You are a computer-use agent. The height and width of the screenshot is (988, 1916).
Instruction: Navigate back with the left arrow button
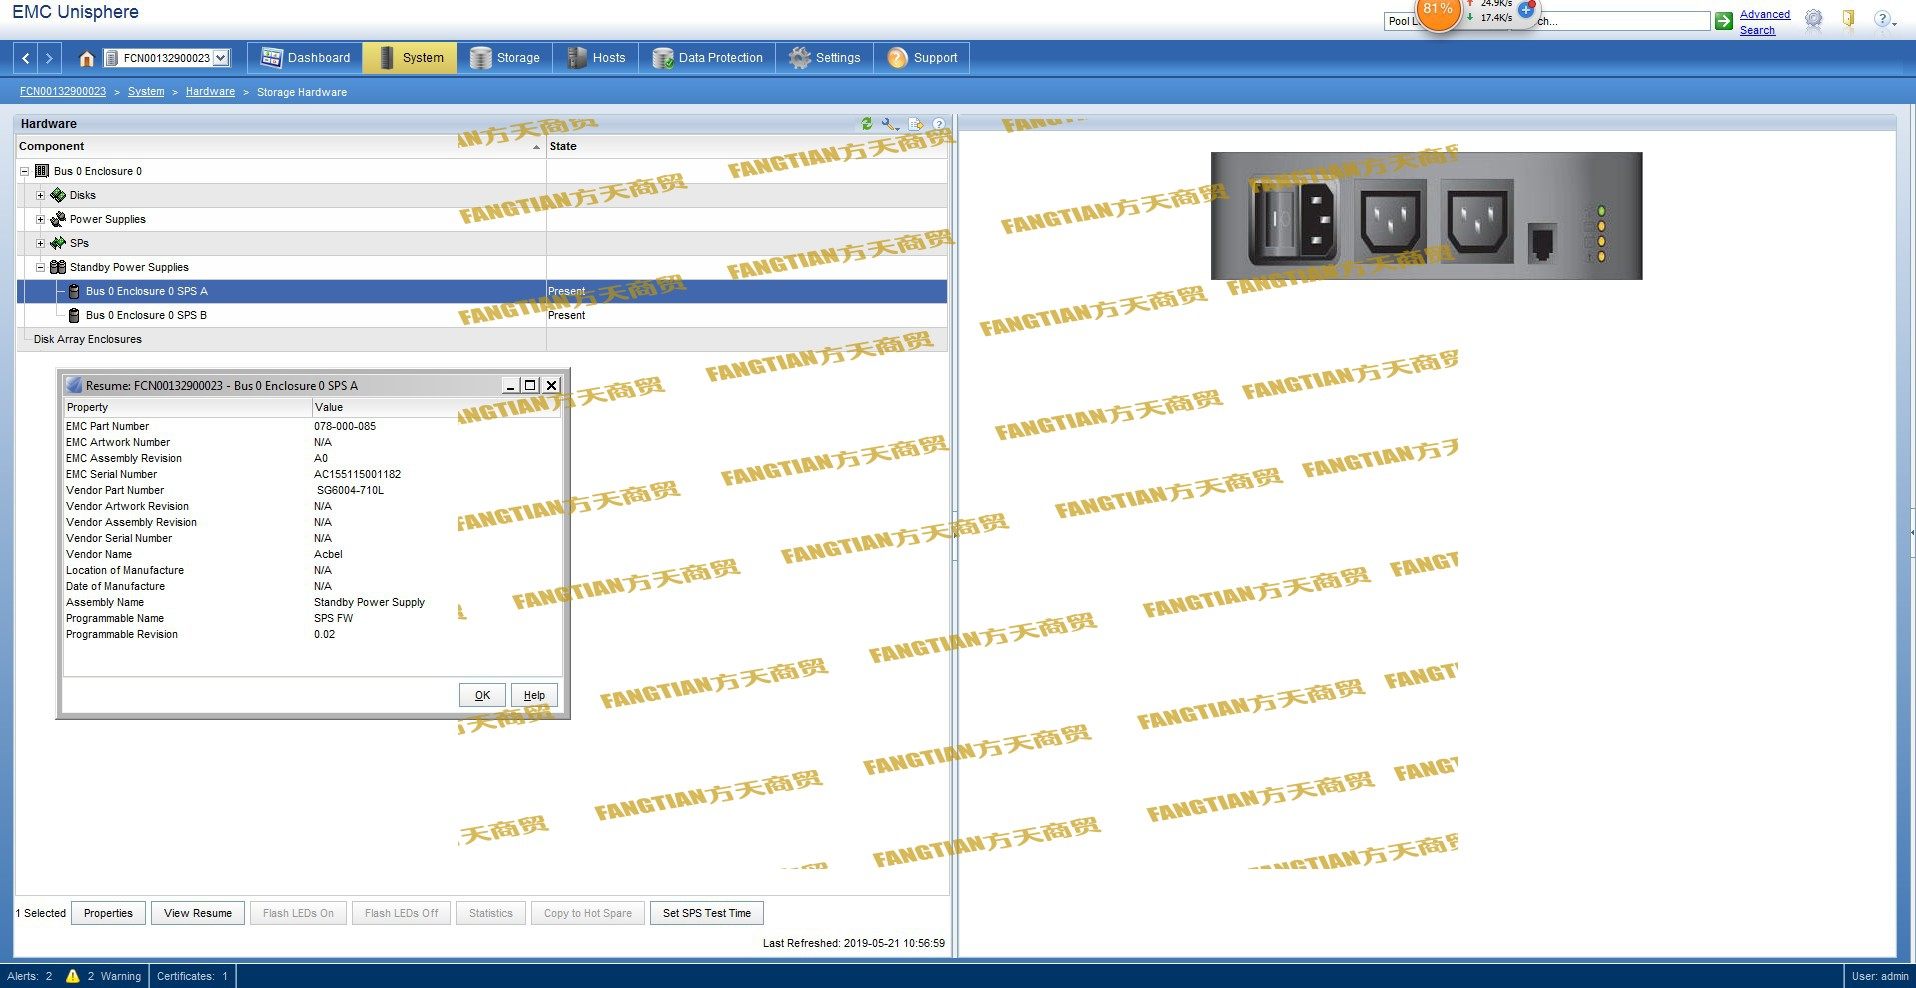[26, 58]
